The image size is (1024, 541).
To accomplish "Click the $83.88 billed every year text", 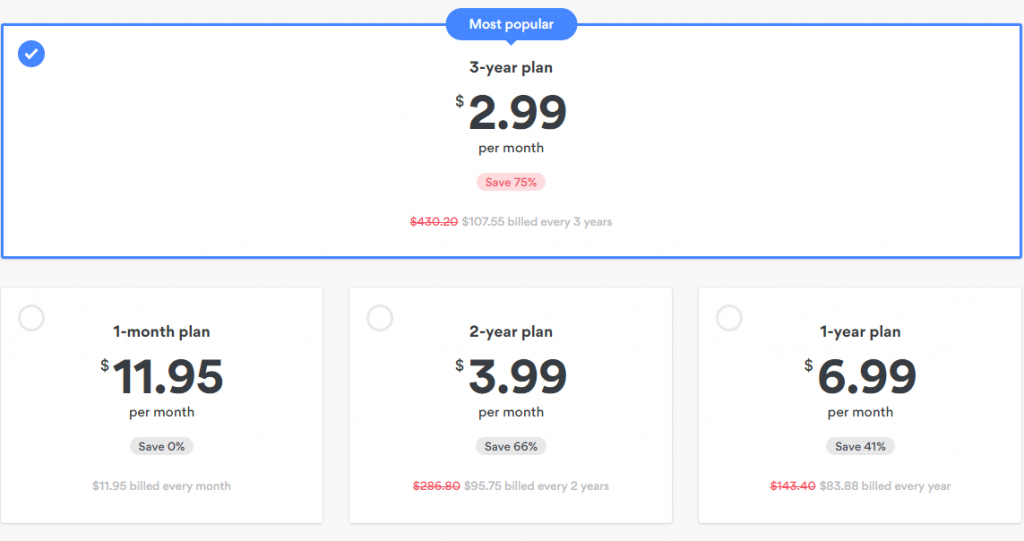I will pyautogui.click(x=885, y=486).
